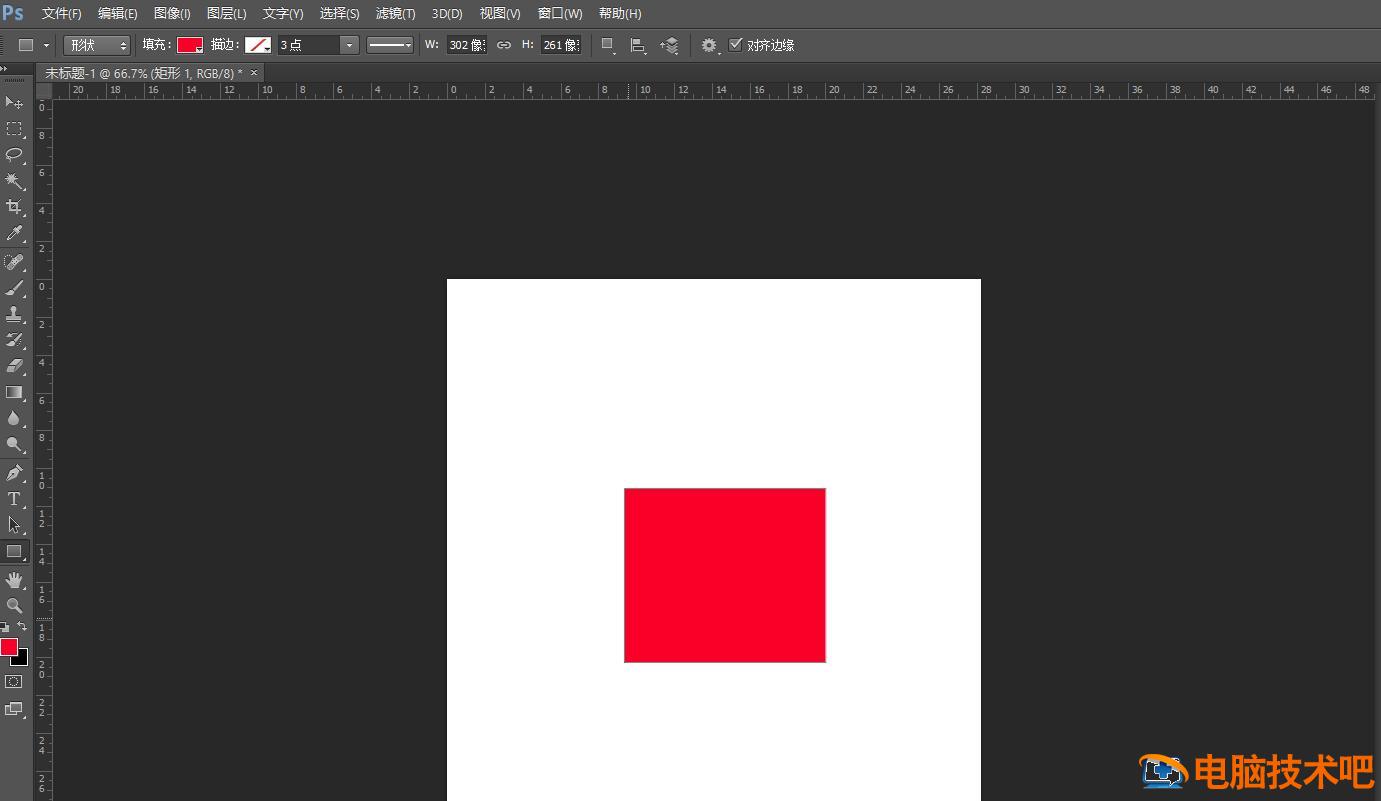Select the Hand tool

[x=14, y=580]
